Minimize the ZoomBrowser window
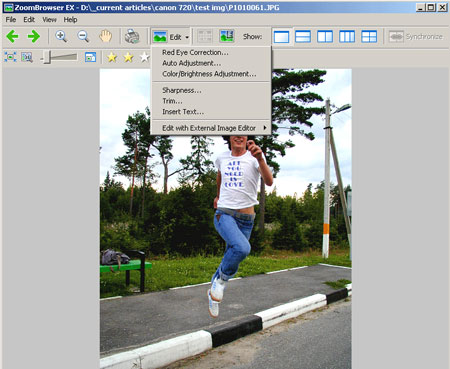 pos(421,7)
